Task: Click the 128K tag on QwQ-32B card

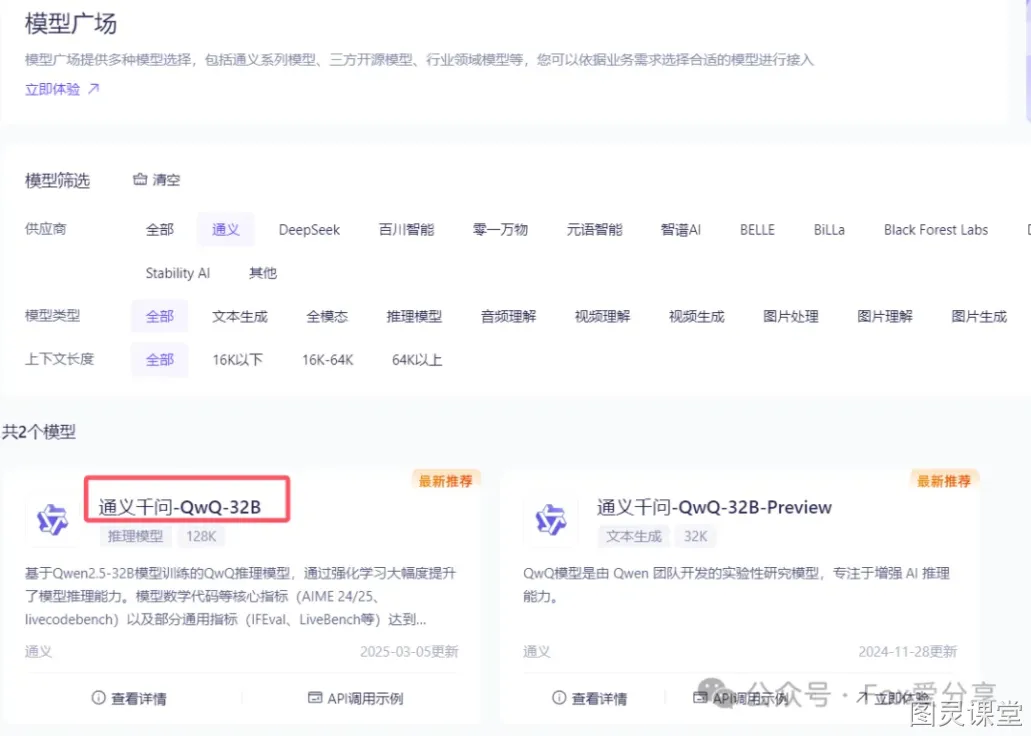Action: [x=201, y=536]
